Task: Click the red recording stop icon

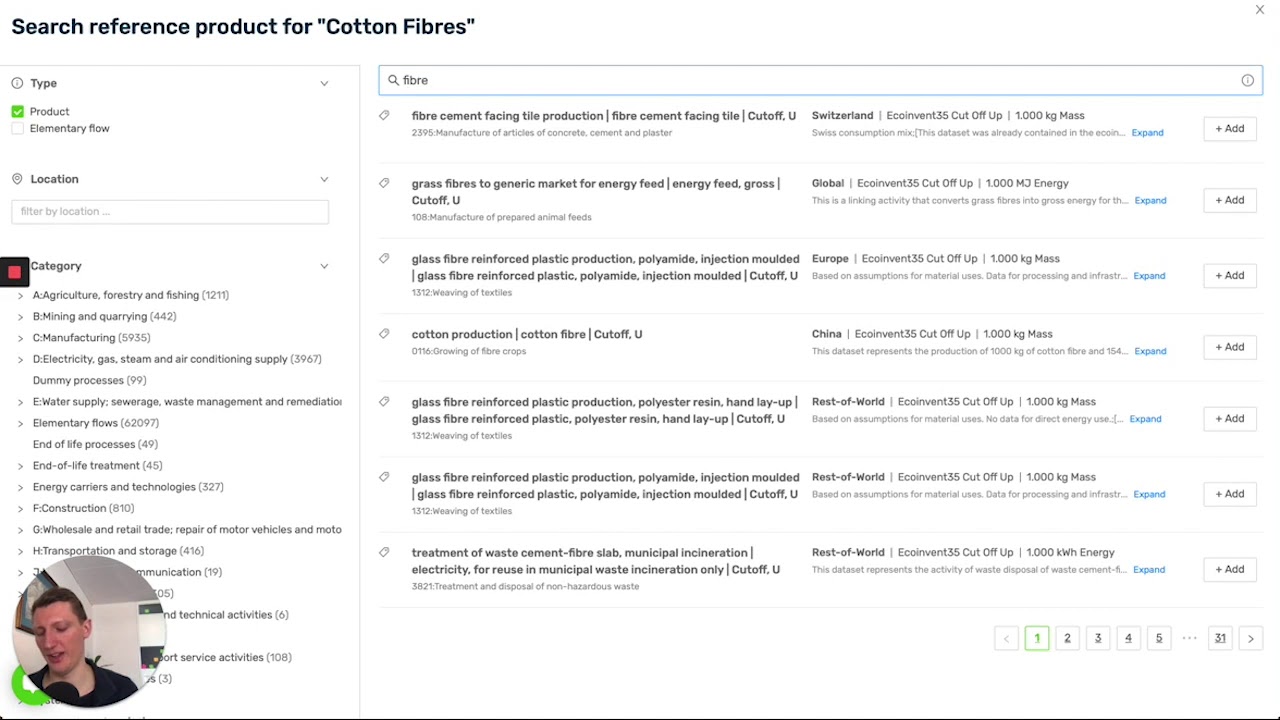Action: [14, 271]
